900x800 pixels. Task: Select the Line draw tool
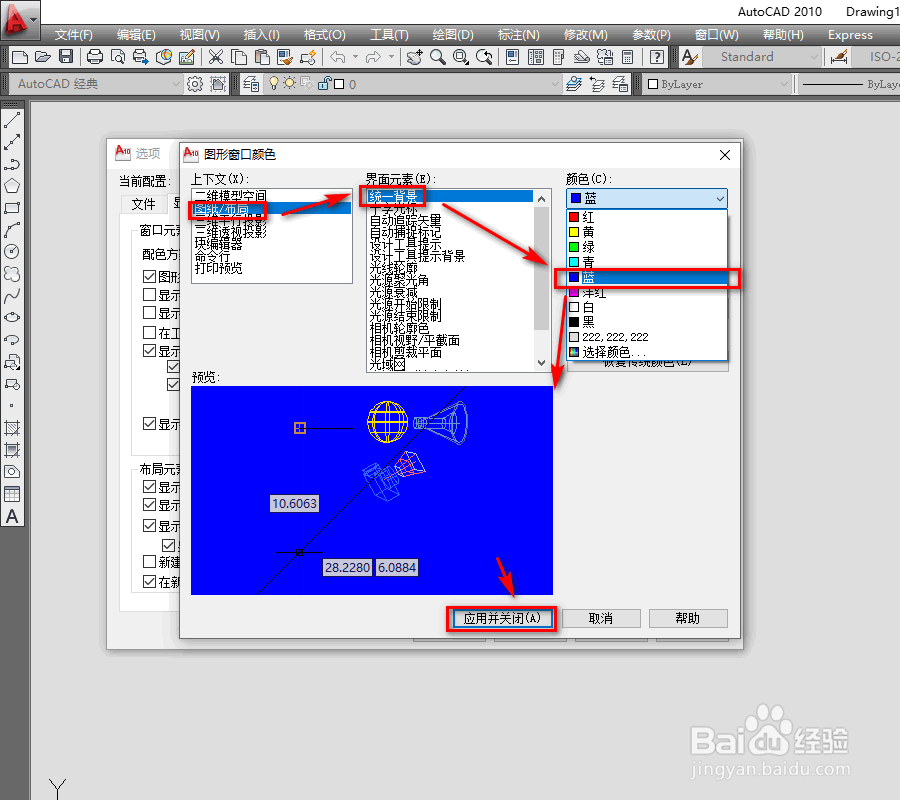point(12,120)
